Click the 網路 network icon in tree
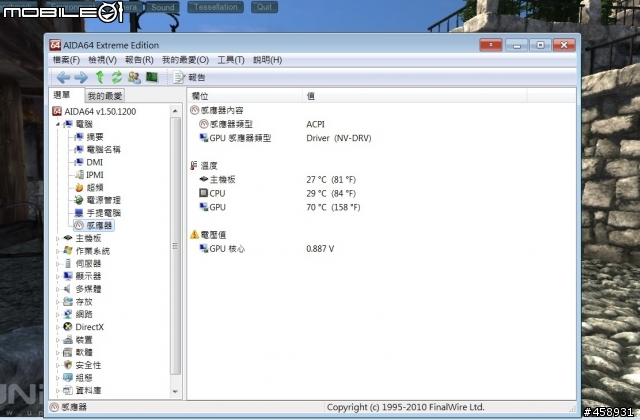This screenshot has width=640, height=420. [68, 314]
